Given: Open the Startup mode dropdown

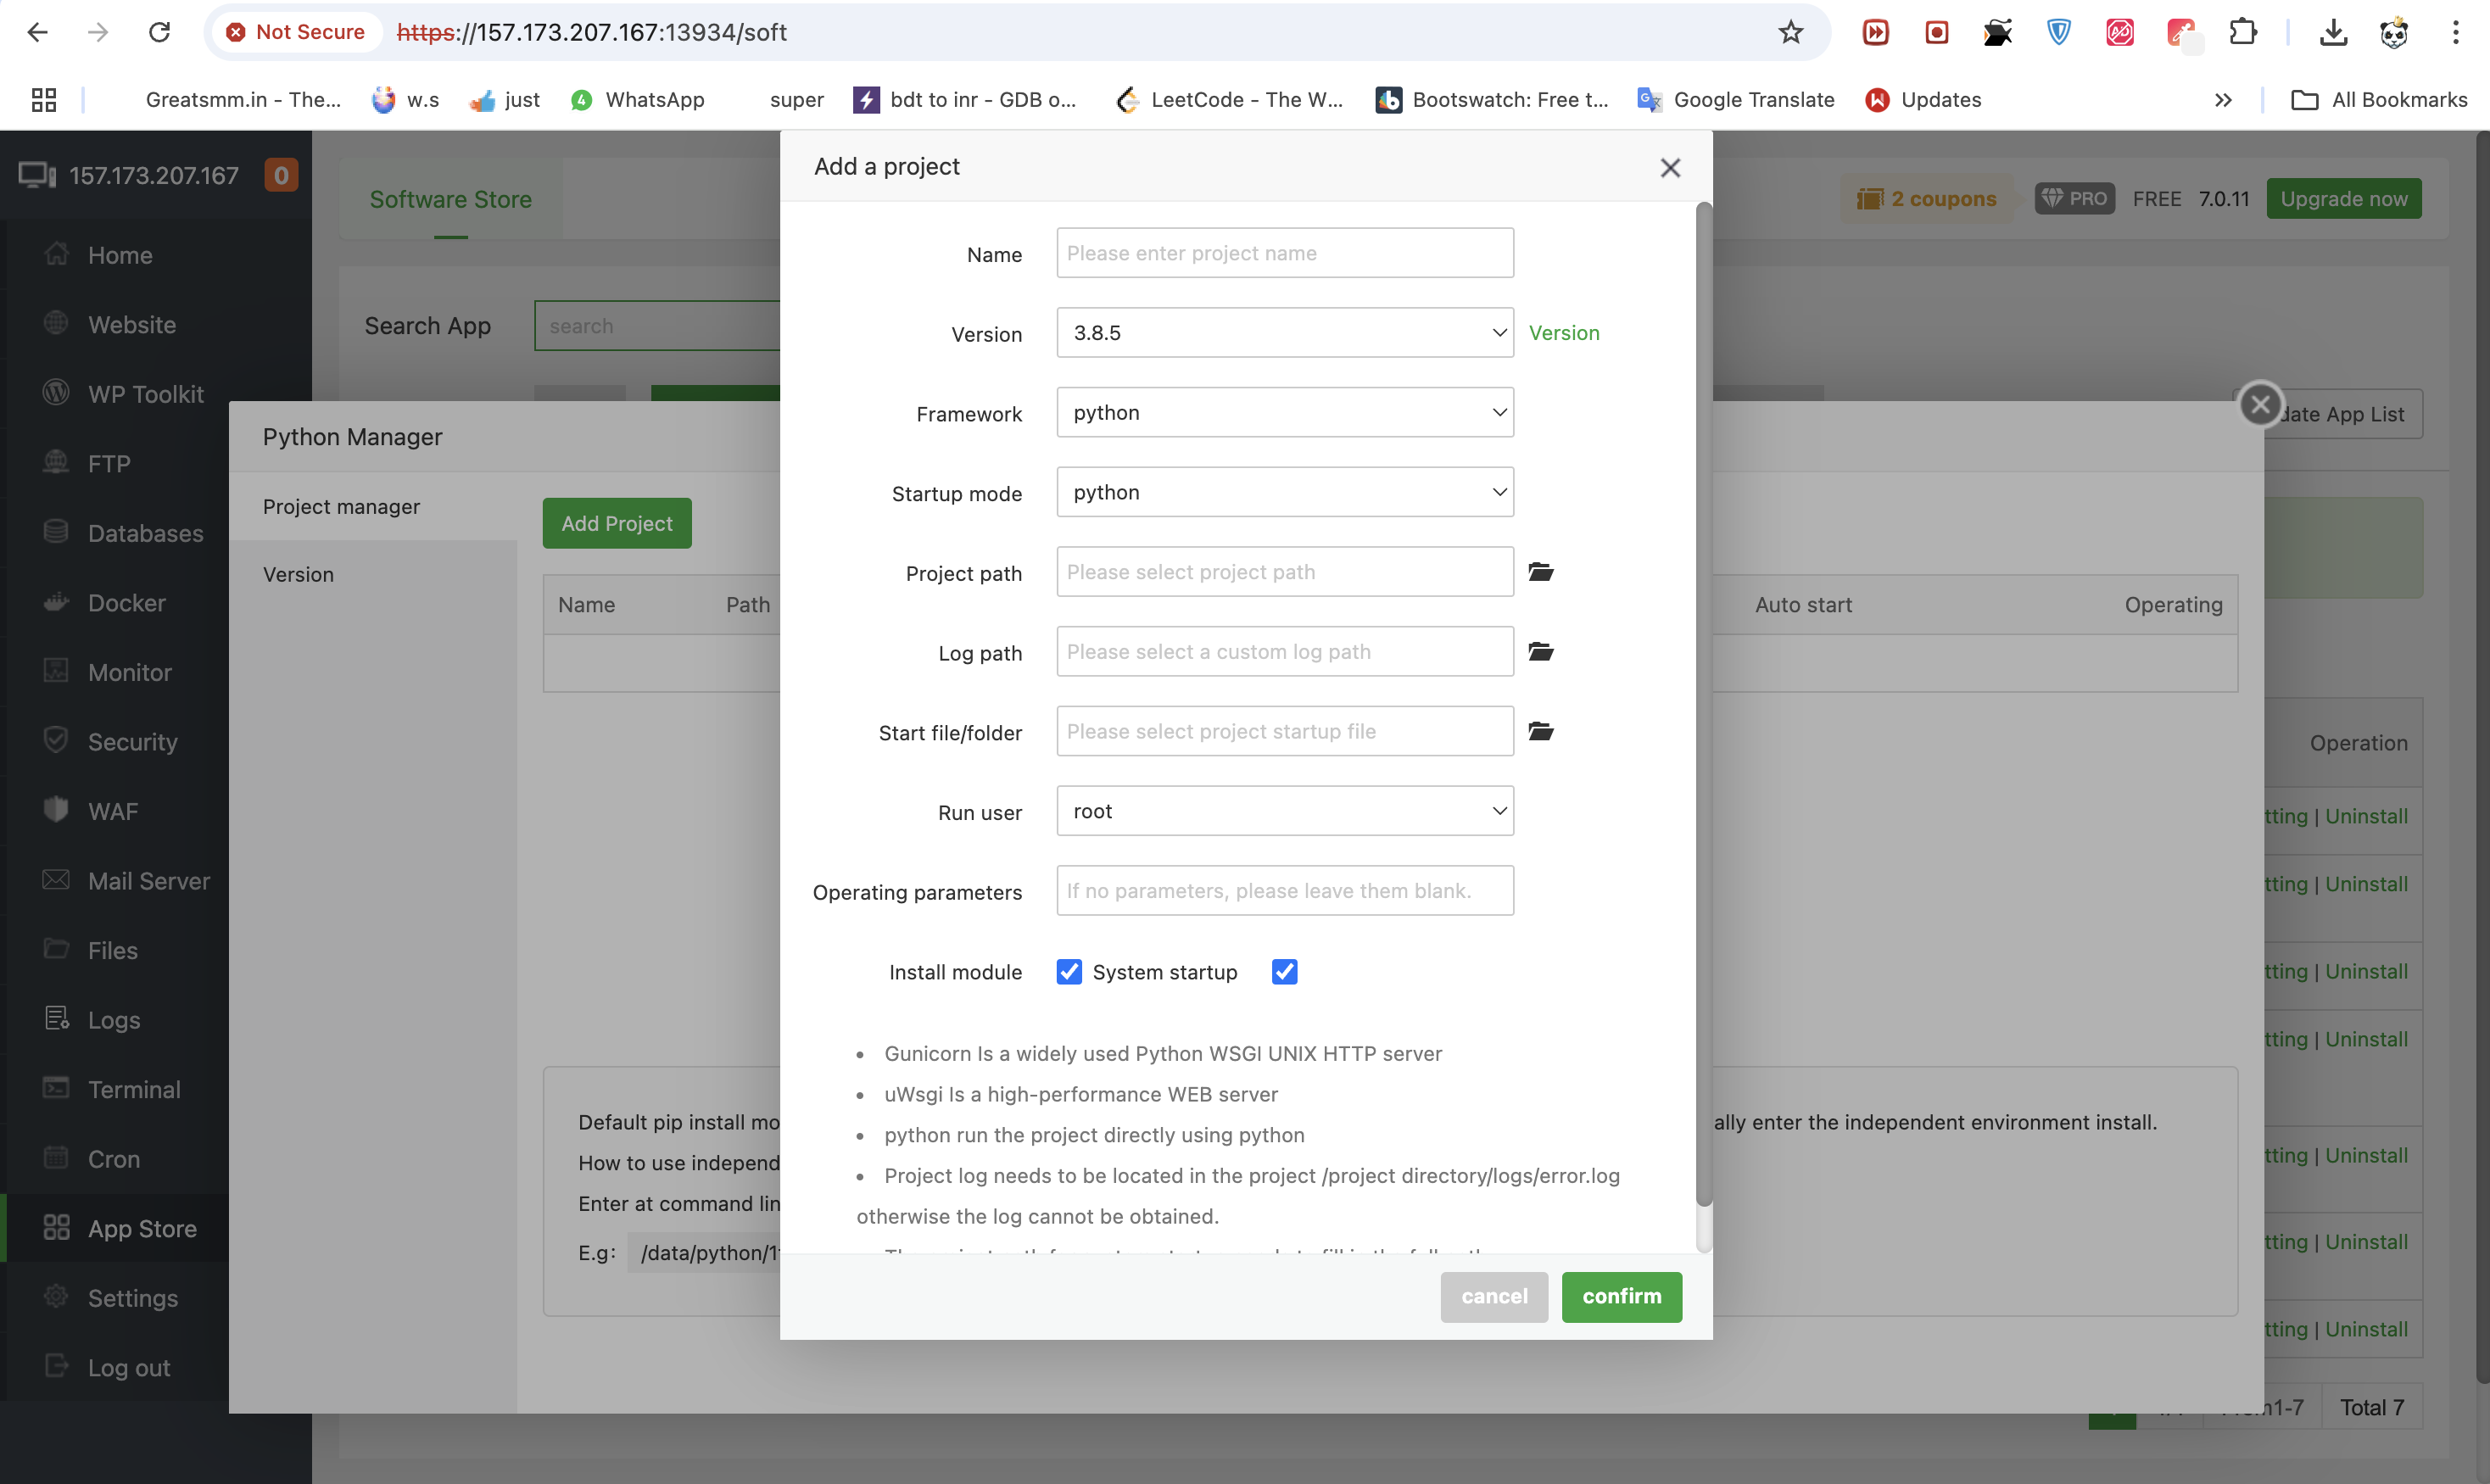Looking at the screenshot, I should point(1284,492).
